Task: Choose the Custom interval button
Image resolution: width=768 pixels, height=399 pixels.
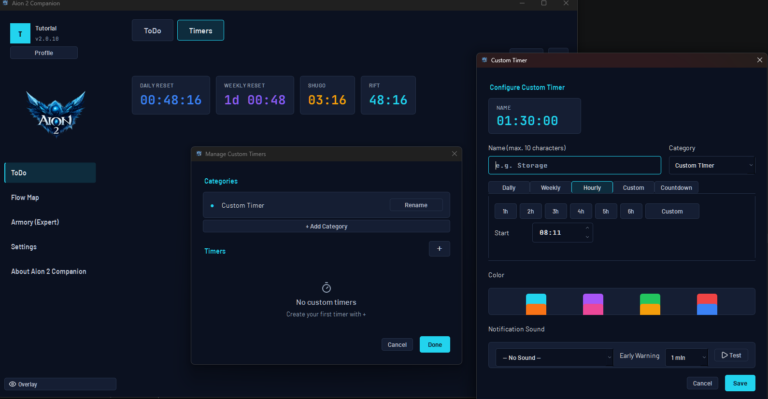Action: pos(672,211)
